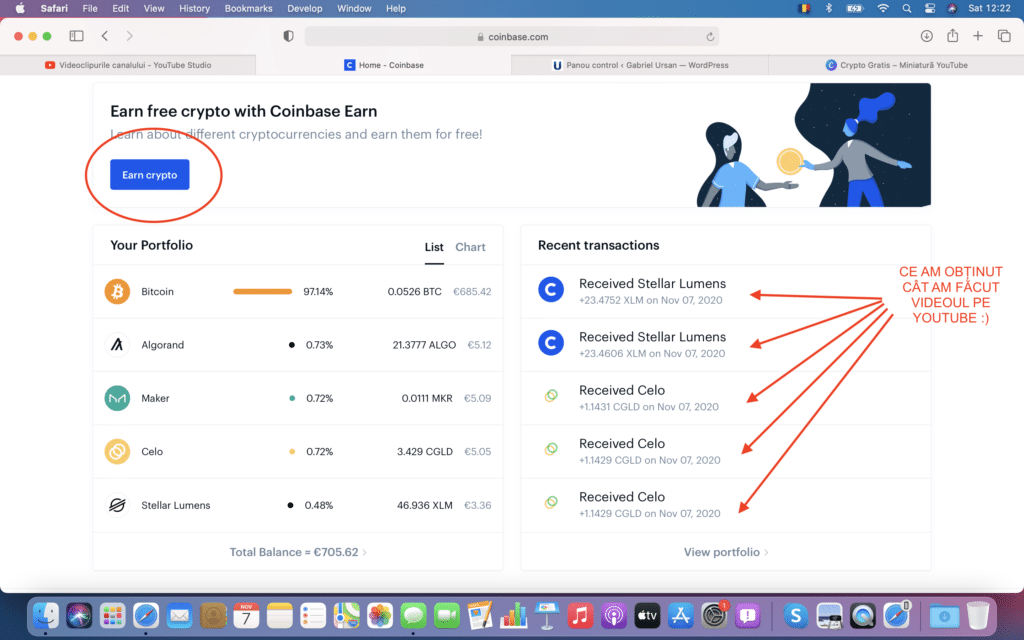Click the coinbase.com address bar
The height and width of the screenshot is (640, 1024).
tap(512, 37)
